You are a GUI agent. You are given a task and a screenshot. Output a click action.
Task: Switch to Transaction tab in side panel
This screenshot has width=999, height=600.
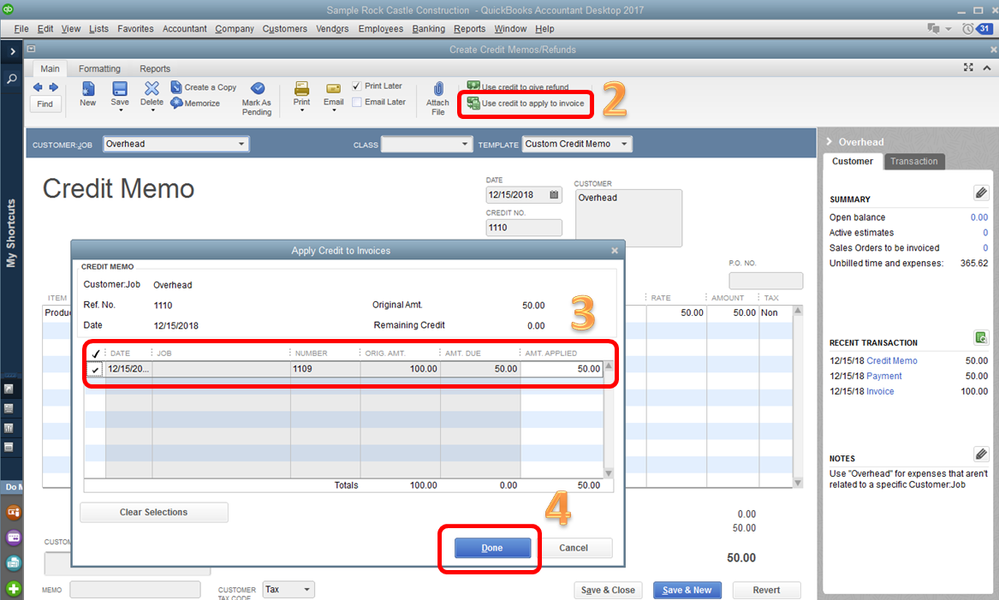coord(914,161)
